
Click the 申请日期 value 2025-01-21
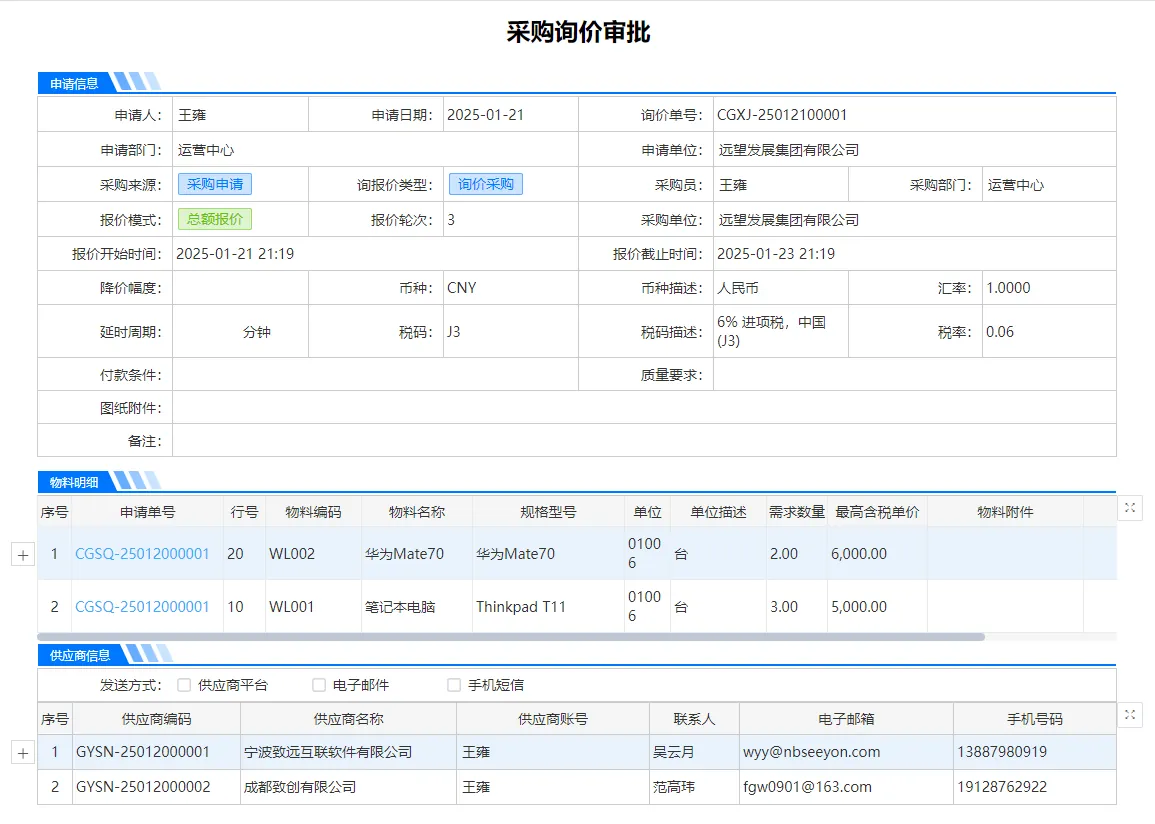click(x=485, y=115)
